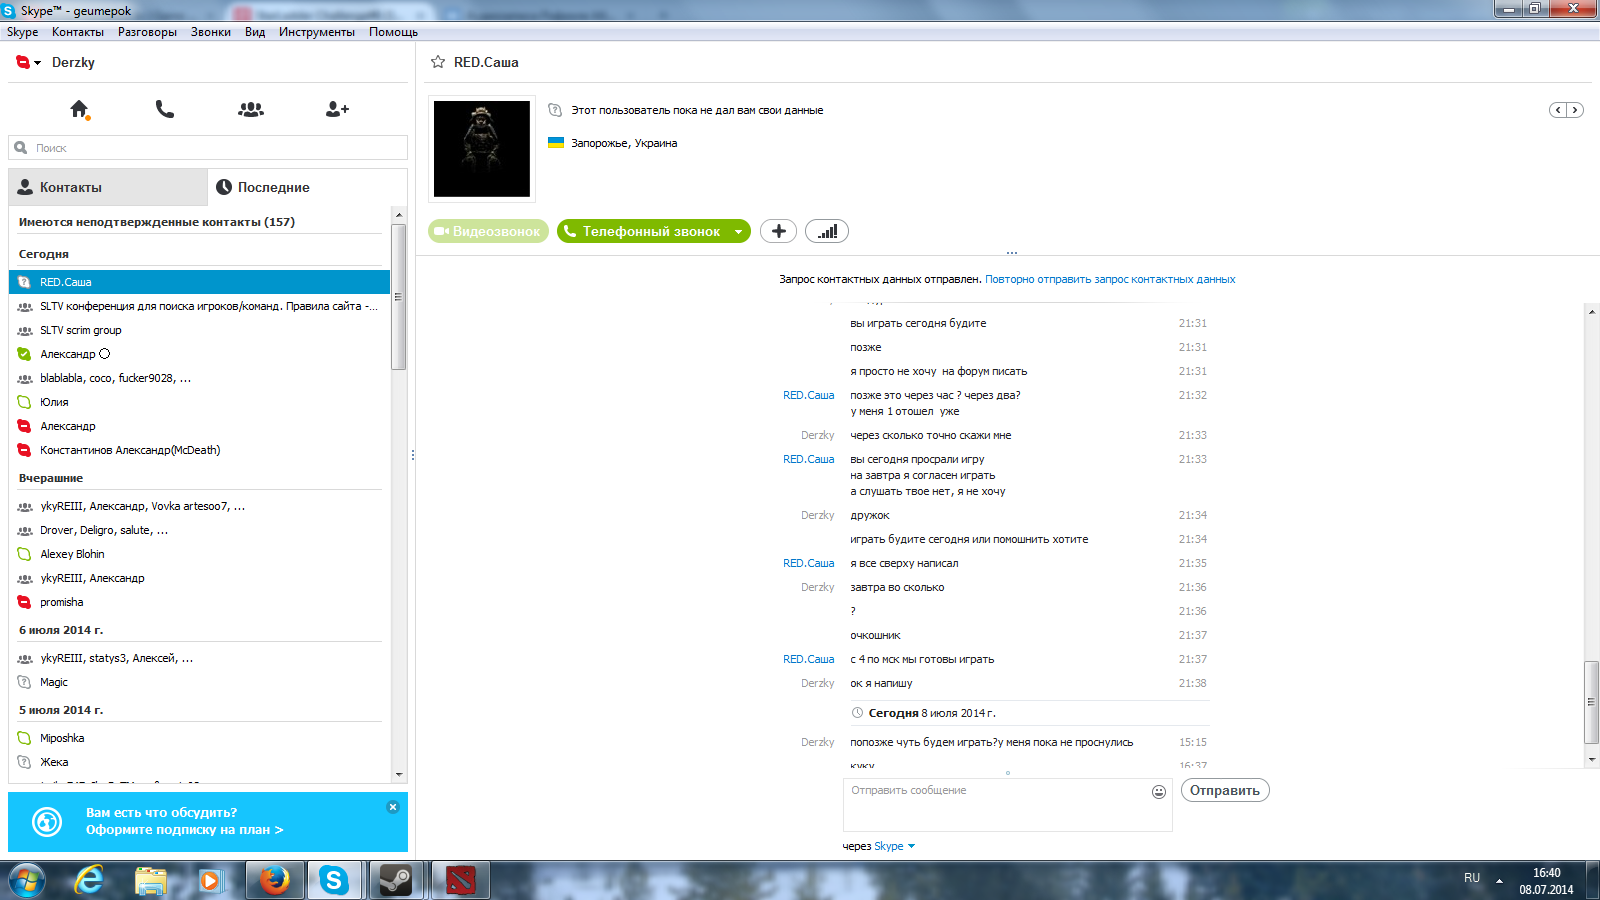Open the emoticon picker smiley icon
Viewport: 1600px width, 900px height.
tap(1159, 792)
